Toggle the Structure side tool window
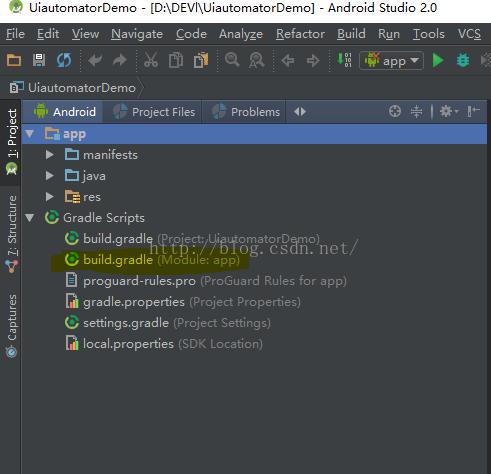The height and width of the screenshot is (474, 491). [12, 233]
